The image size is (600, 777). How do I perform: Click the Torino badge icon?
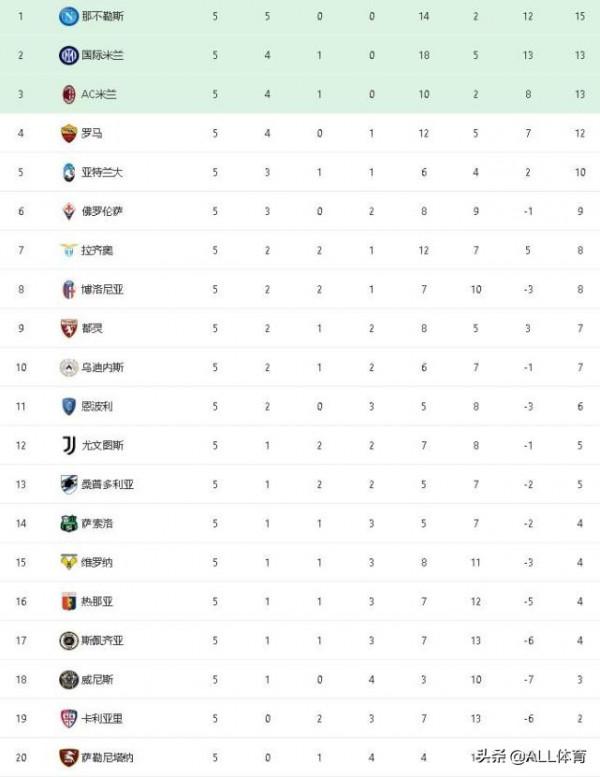(68, 329)
